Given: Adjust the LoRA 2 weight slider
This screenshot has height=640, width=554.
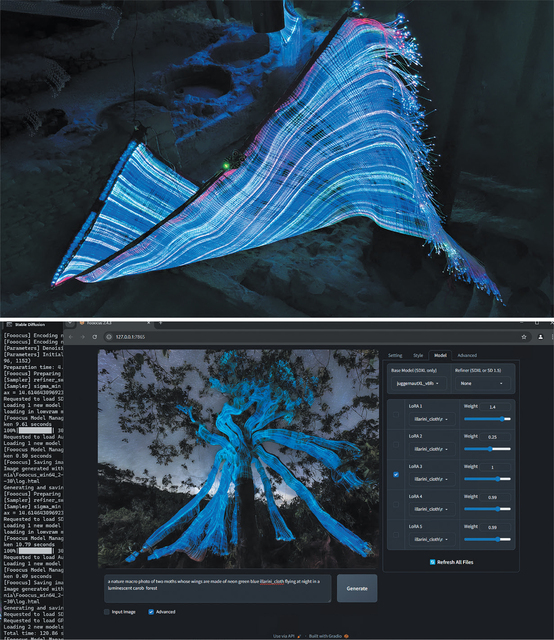Looking at the screenshot, I should 487,449.
